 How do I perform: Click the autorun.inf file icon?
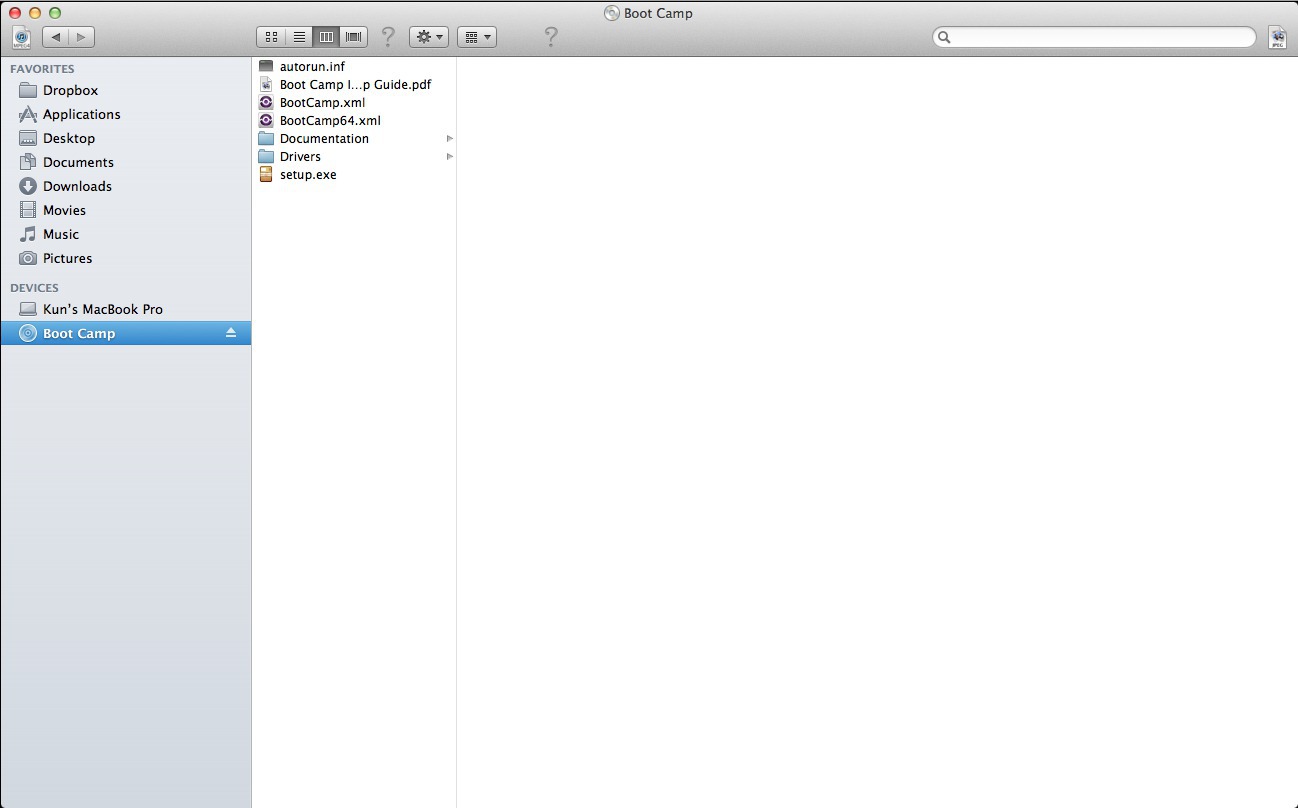(x=266, y=66)
